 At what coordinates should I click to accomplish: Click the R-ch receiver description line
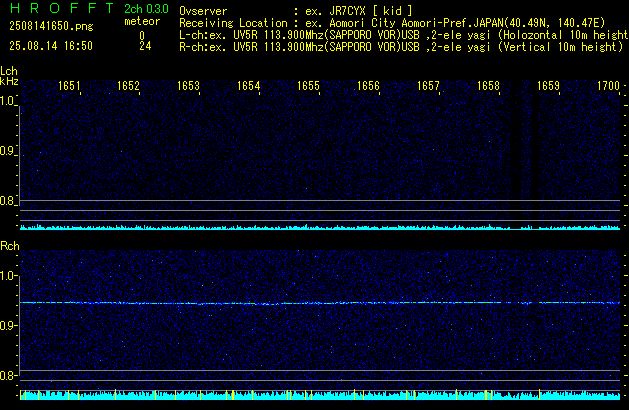[x=401, y=47]
